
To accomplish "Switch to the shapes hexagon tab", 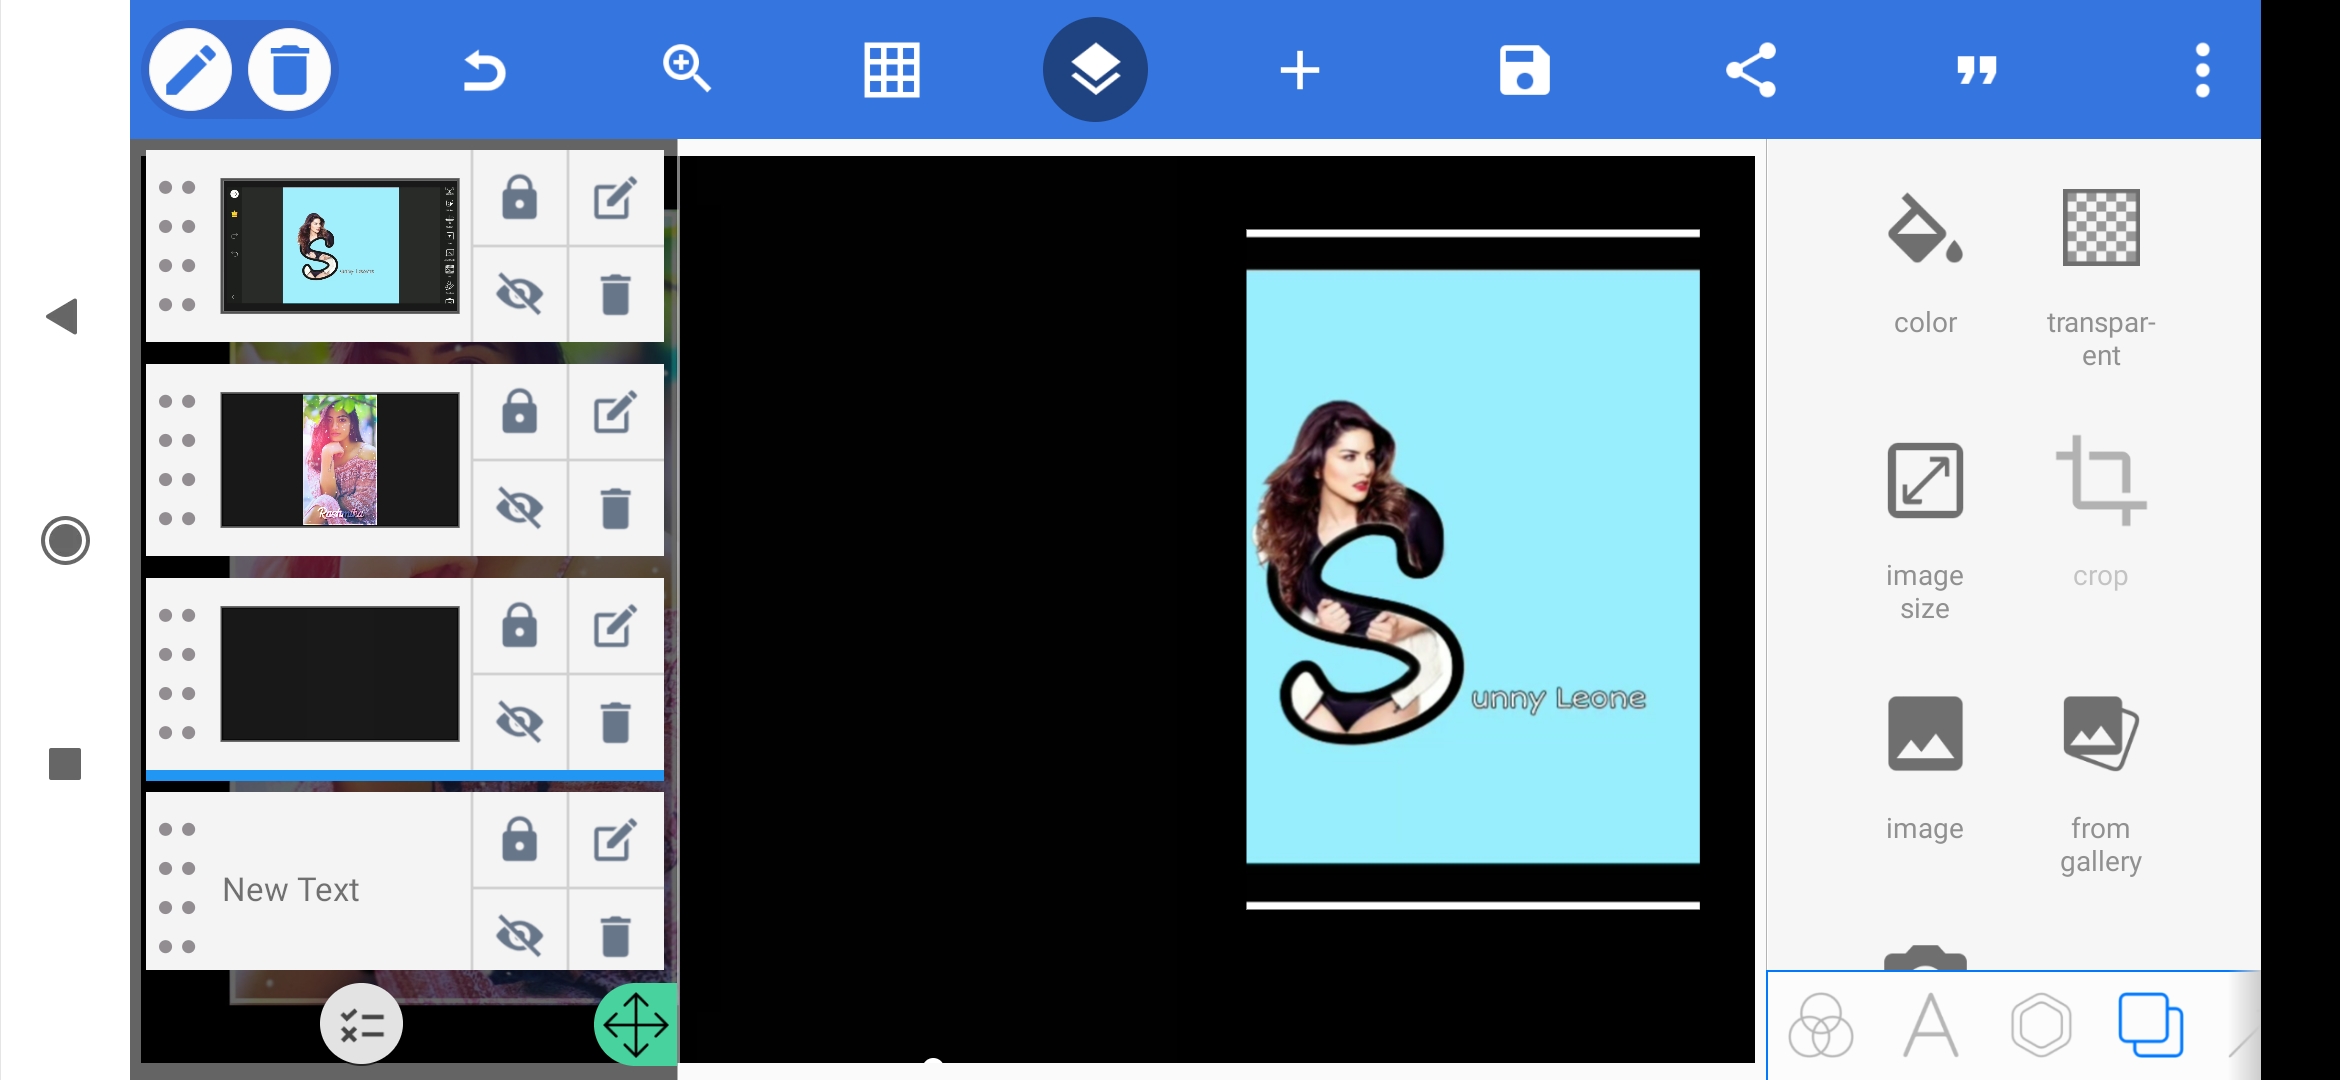I will (2040, 1026).
